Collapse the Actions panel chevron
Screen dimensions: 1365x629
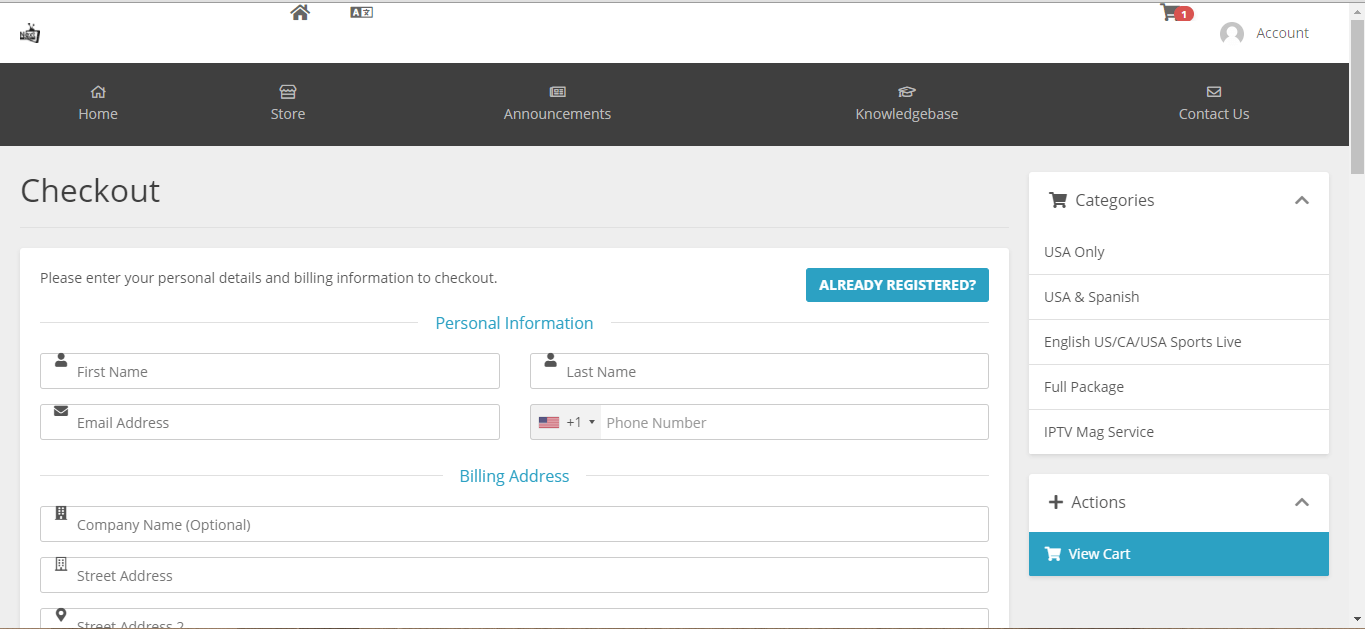[x=1301, y=502]
